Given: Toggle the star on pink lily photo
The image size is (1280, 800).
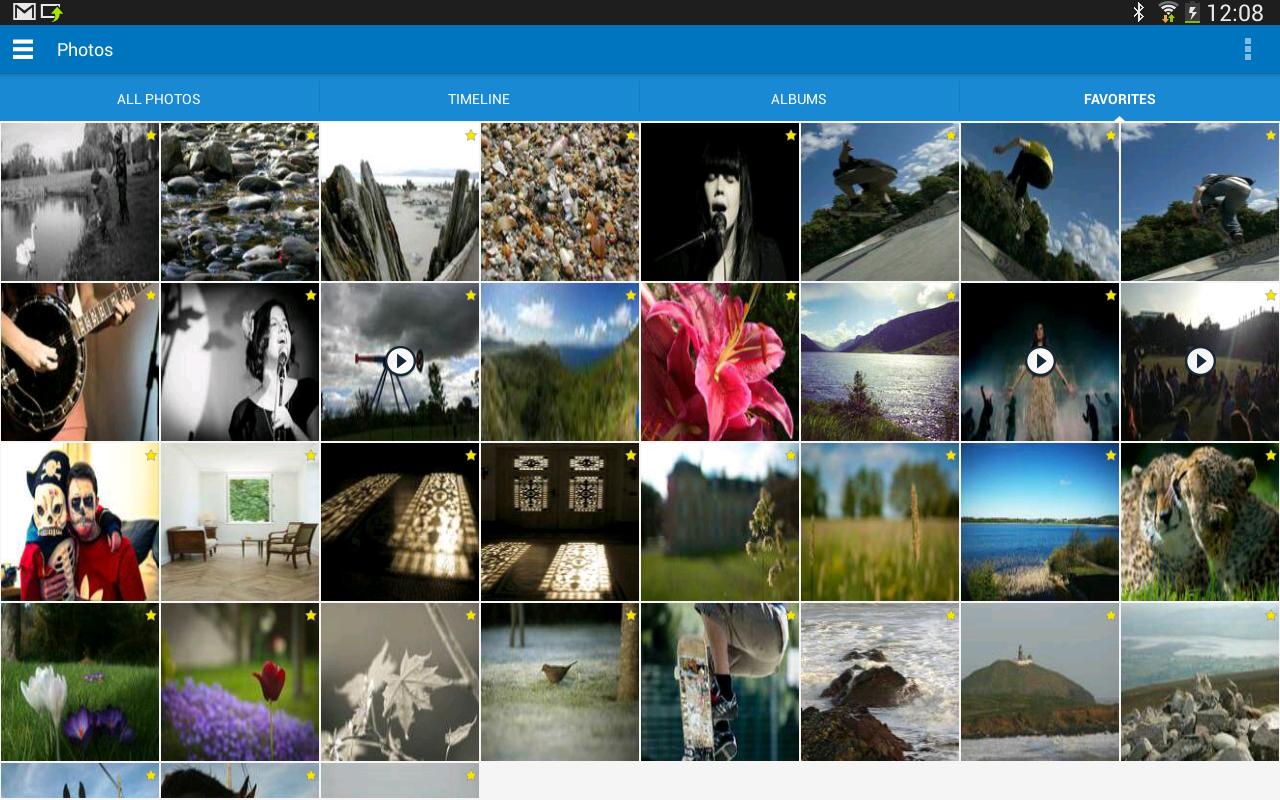Looking at the screenshot, I should click(790, 295).
